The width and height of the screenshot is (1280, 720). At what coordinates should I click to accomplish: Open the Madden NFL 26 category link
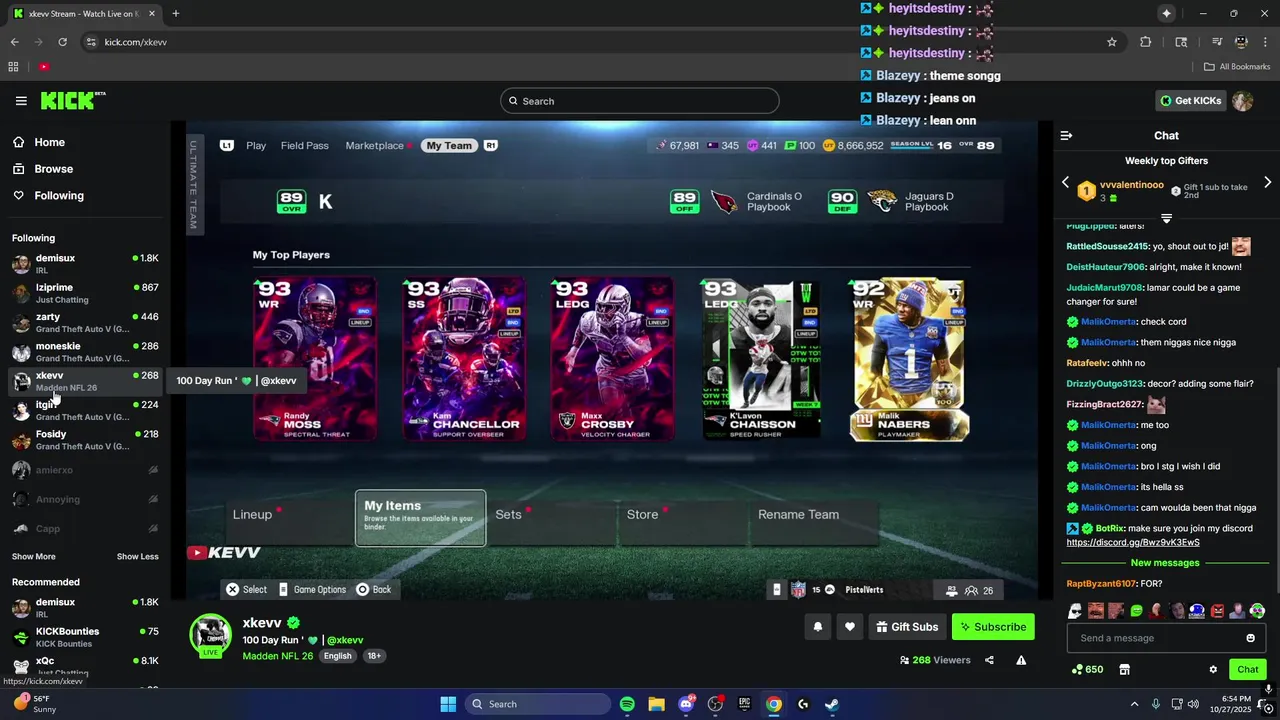[x=278, y=656]
